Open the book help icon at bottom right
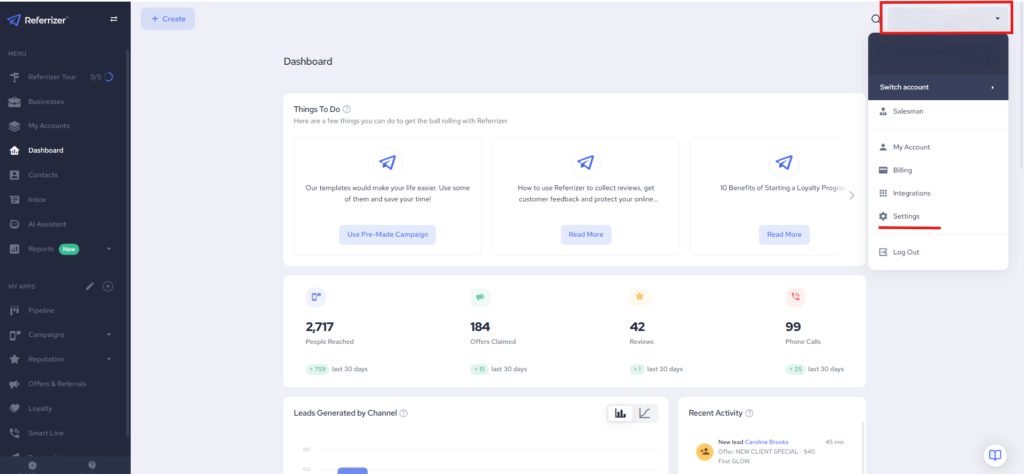Screen dimensions: 1024x474 (x=994, y=454)
